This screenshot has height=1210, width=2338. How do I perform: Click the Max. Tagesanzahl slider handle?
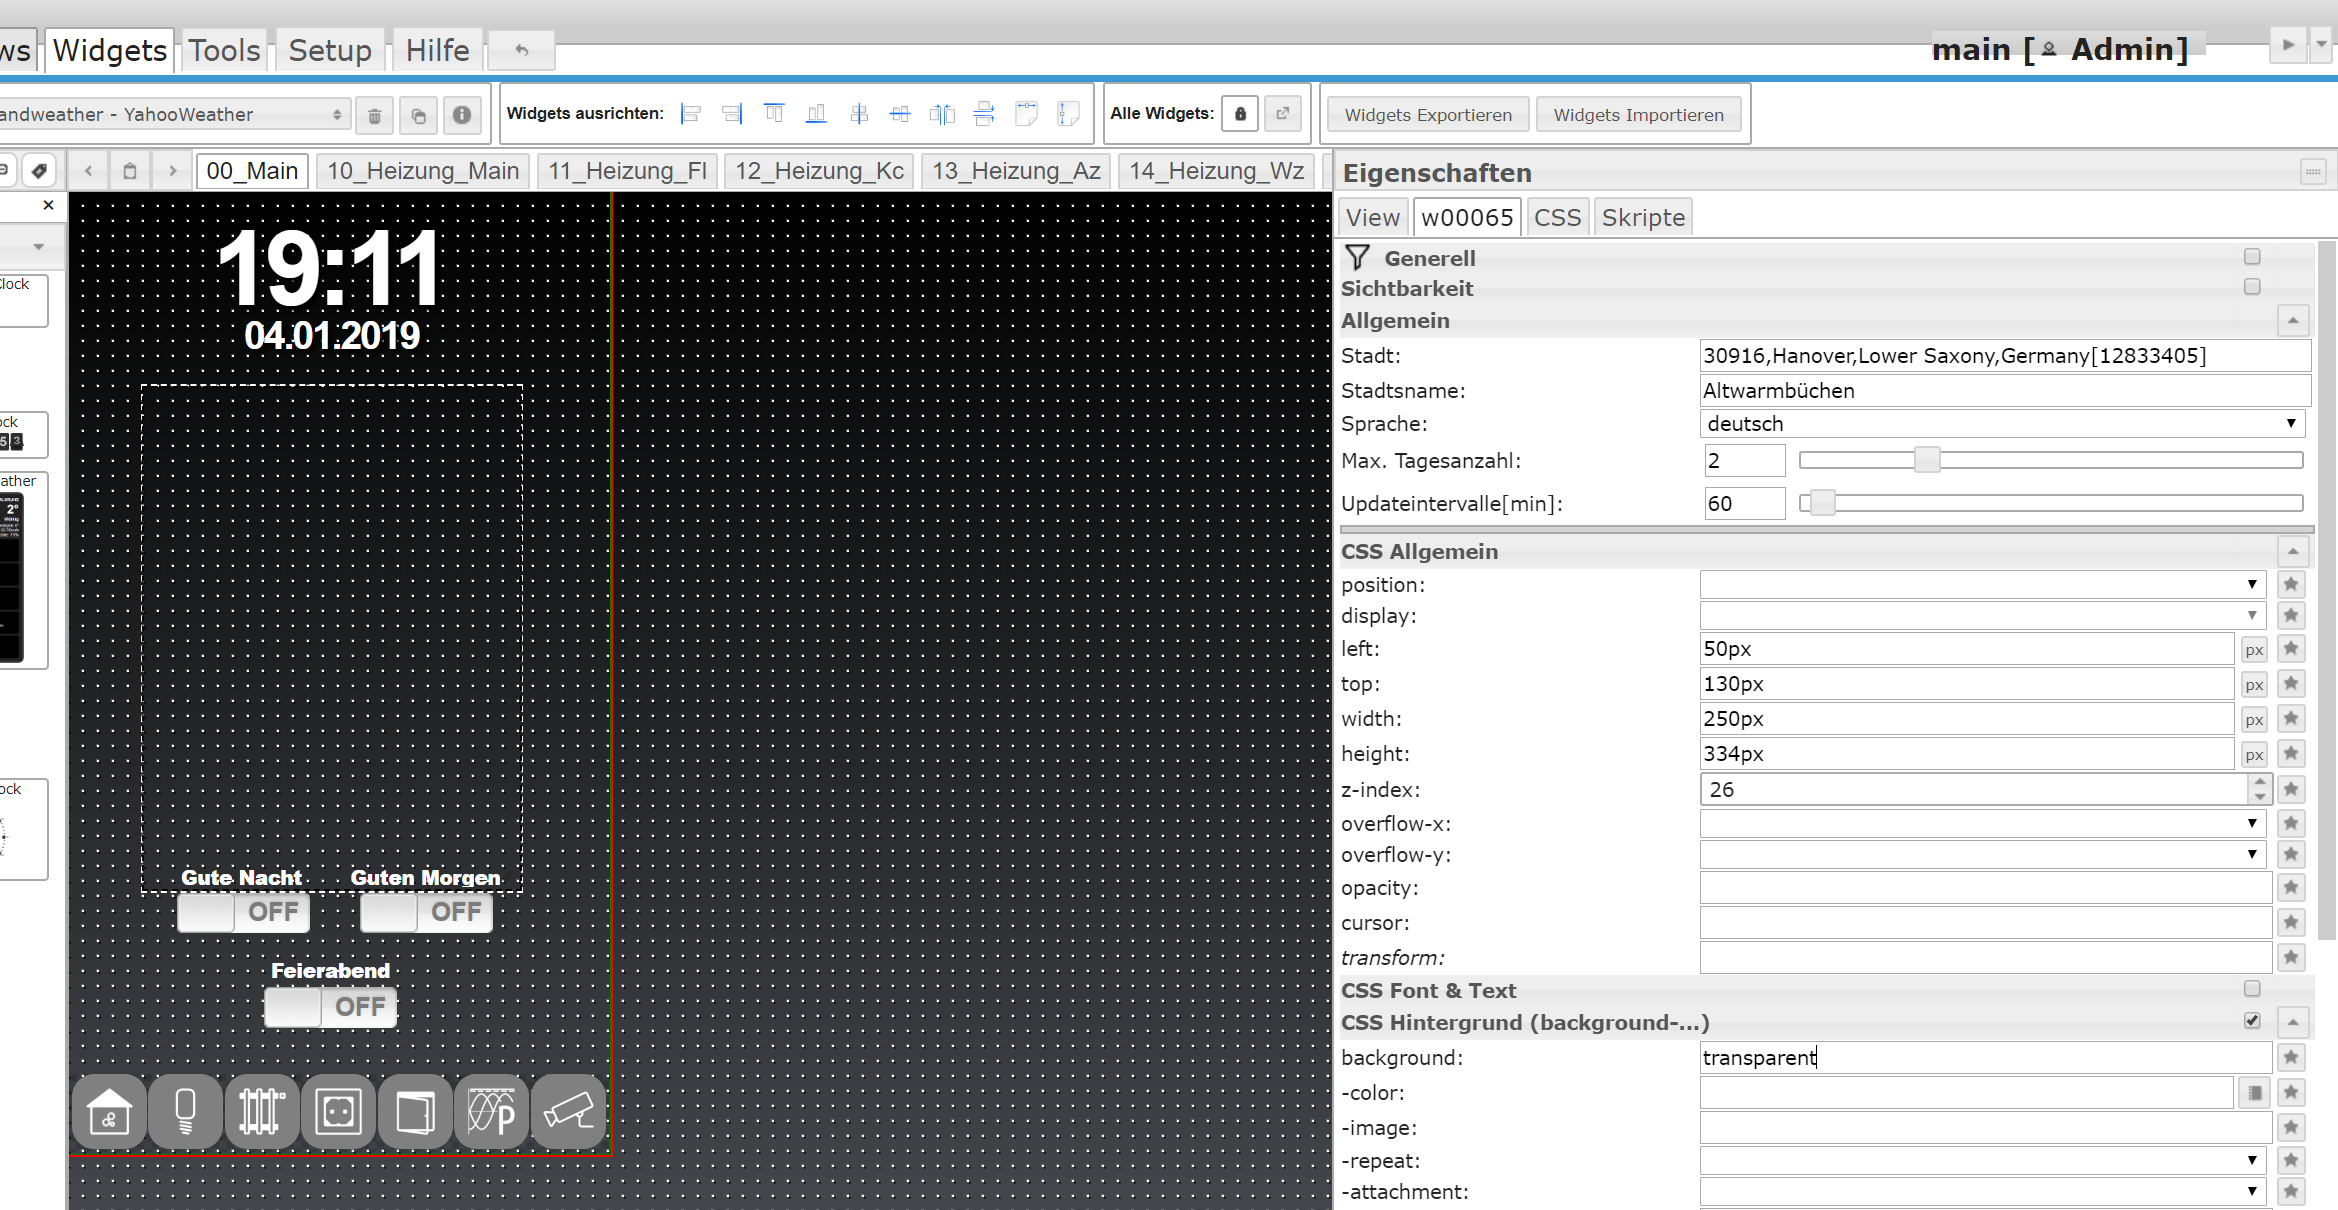[x=1926, y=460]
